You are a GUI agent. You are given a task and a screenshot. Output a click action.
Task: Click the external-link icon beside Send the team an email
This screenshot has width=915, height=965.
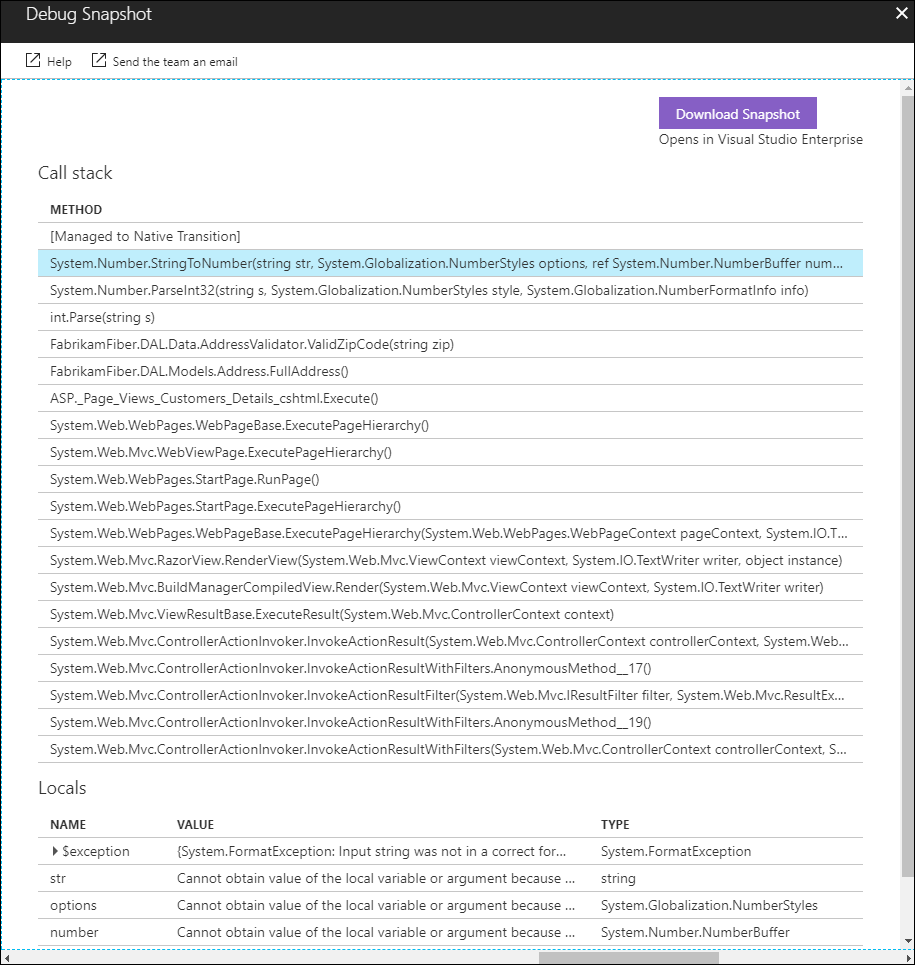(x=98, y=60)
